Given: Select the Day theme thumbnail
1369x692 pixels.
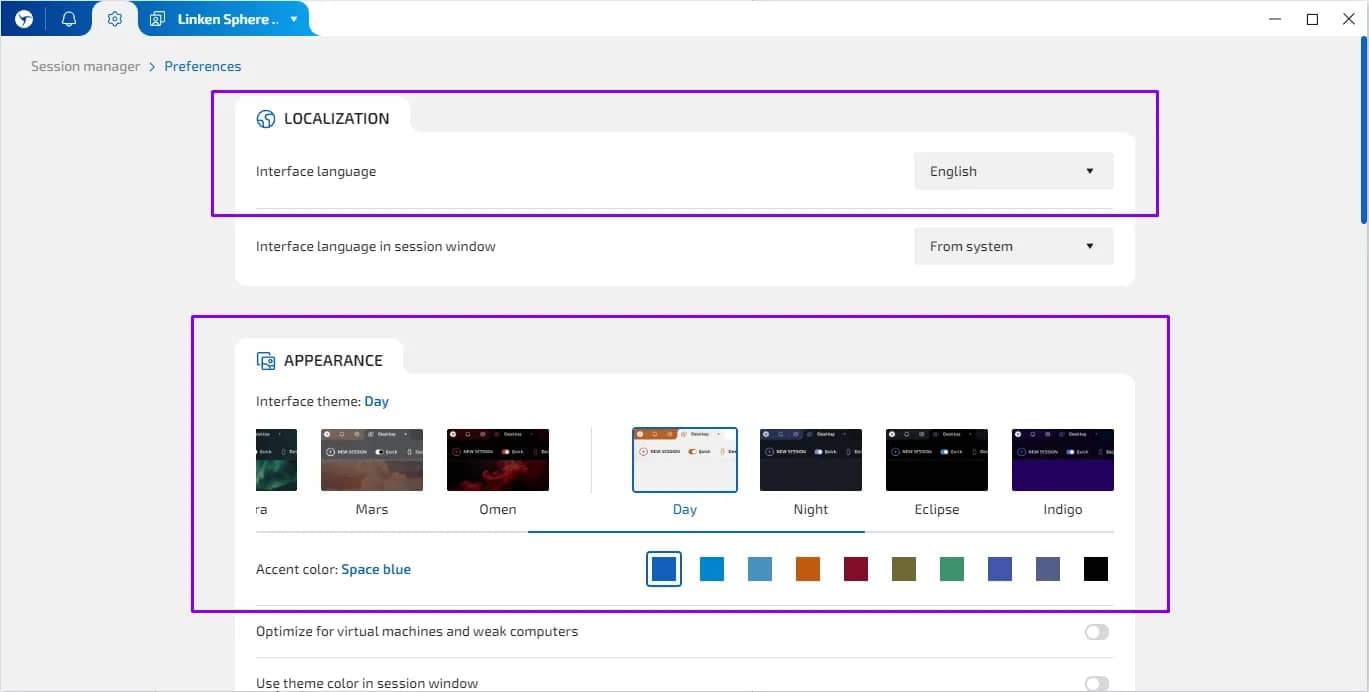Looking at the screenshot, I should click(685, 460).
